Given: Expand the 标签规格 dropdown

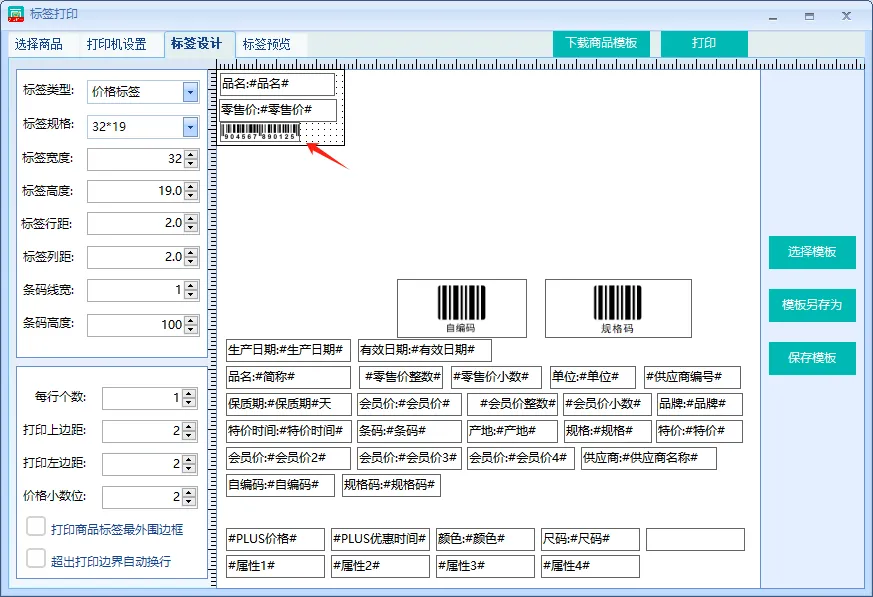Looking at the screenshot, I should pos(190,126).
